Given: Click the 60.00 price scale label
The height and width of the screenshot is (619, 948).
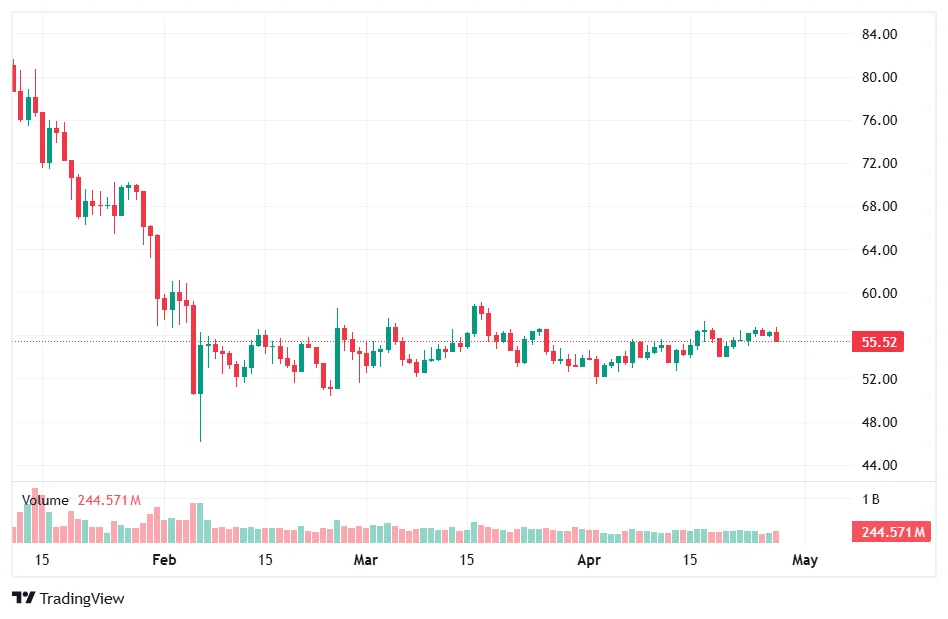Looking at the screenshot, I should [x=879, y=294].
